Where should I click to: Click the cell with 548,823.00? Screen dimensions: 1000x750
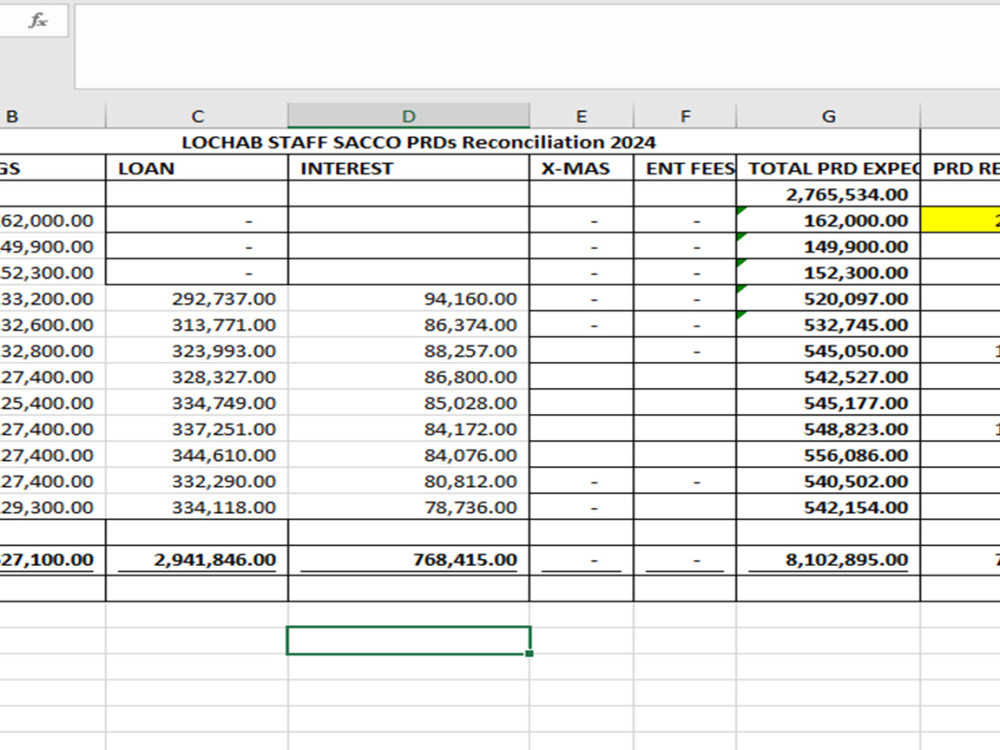[x=828, y=429]
